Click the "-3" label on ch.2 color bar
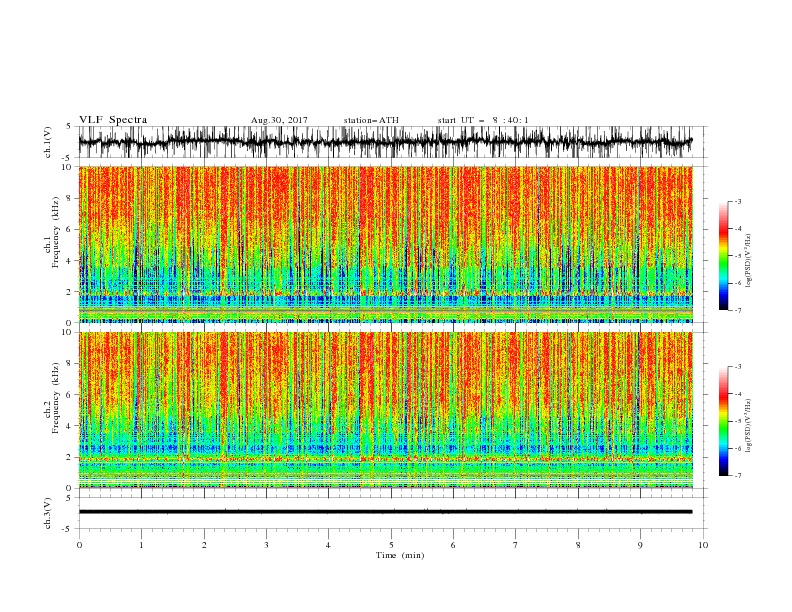 738,367
